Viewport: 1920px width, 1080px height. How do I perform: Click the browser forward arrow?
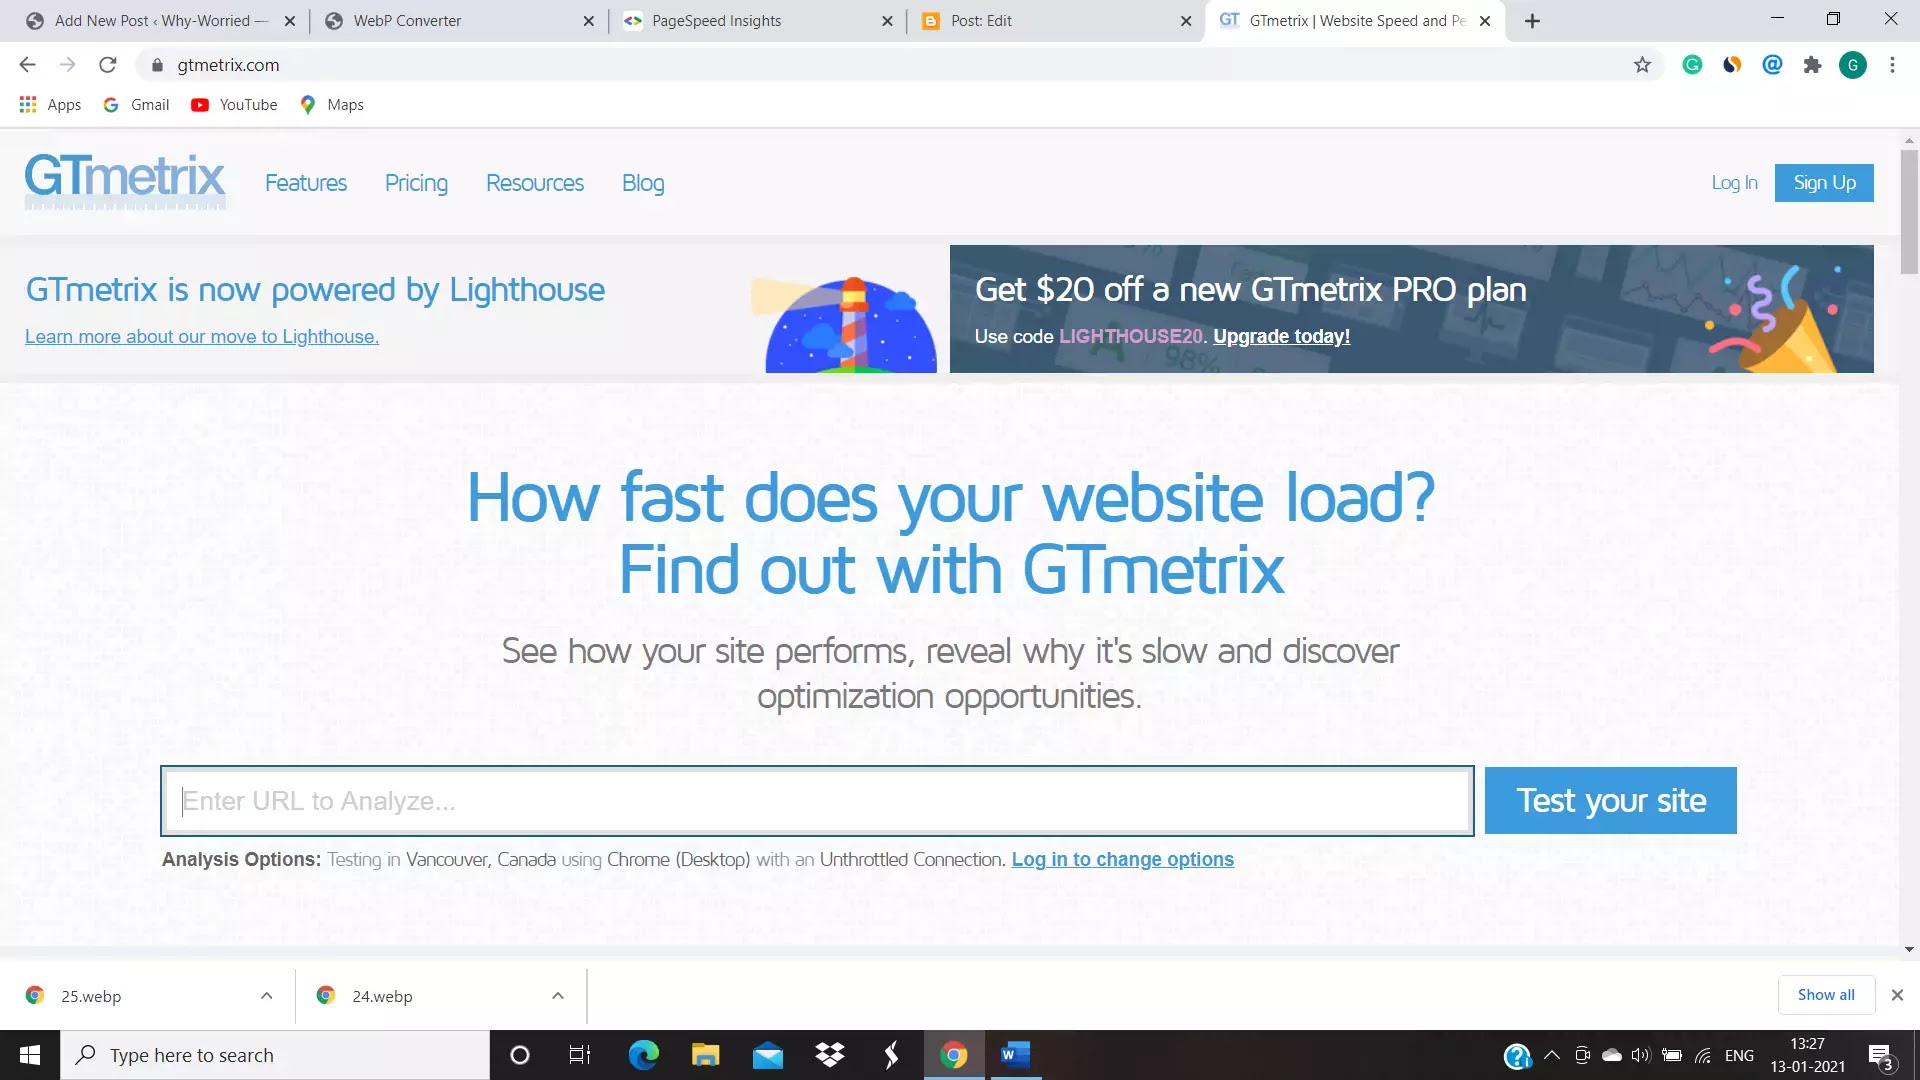pos(67,65)
